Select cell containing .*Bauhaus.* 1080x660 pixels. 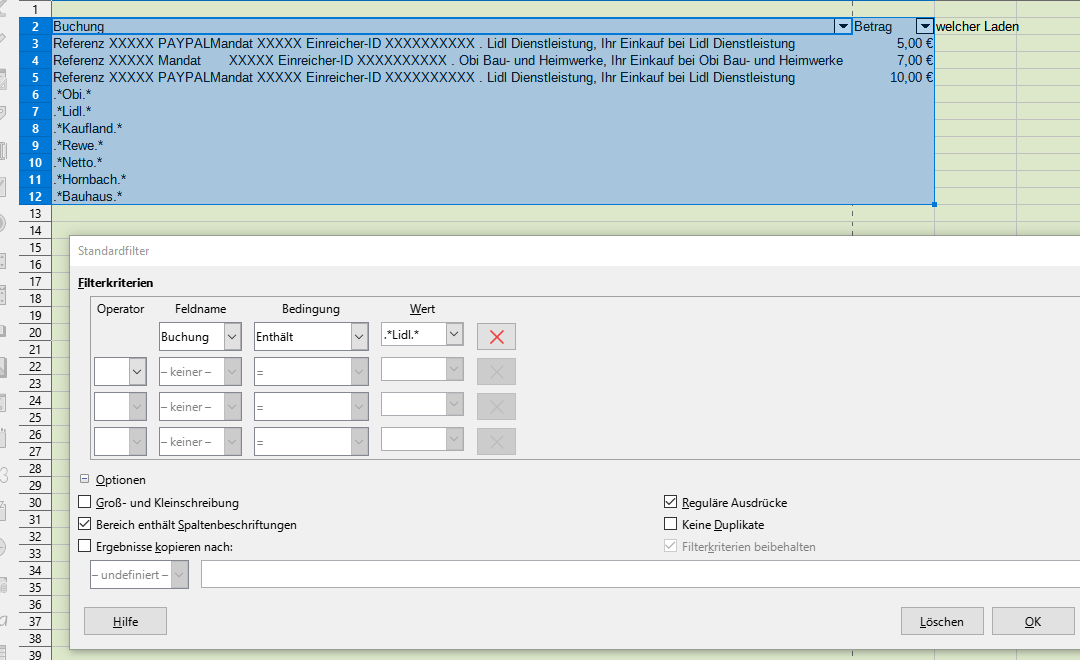tap(452, 196)
